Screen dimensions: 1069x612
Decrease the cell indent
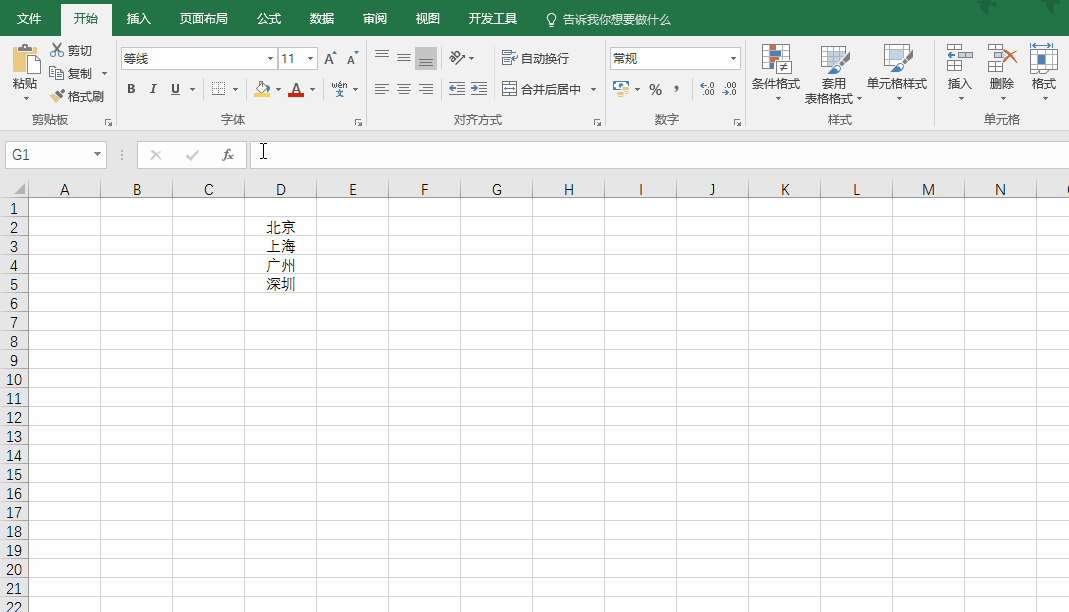[457, 89]
